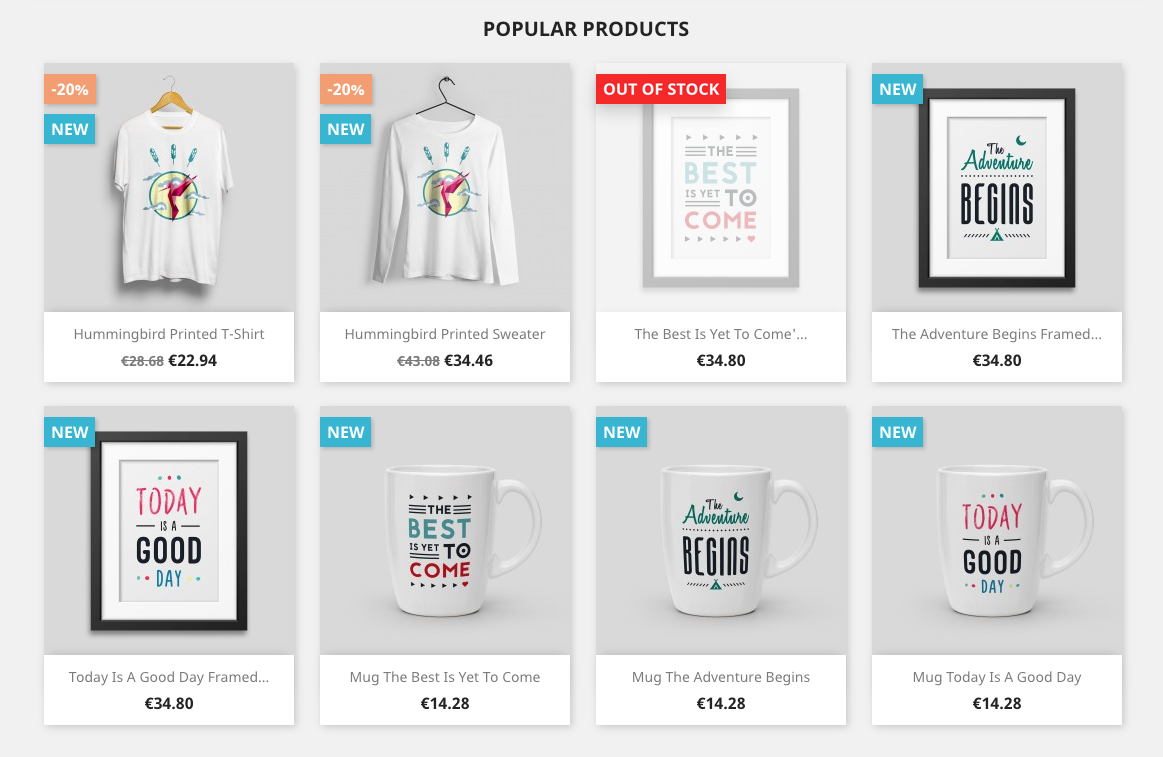The height and width of the screenshot is (757, 1163).
Task: Open Today Is A Good Day Framed... title link
Action: 169,677
